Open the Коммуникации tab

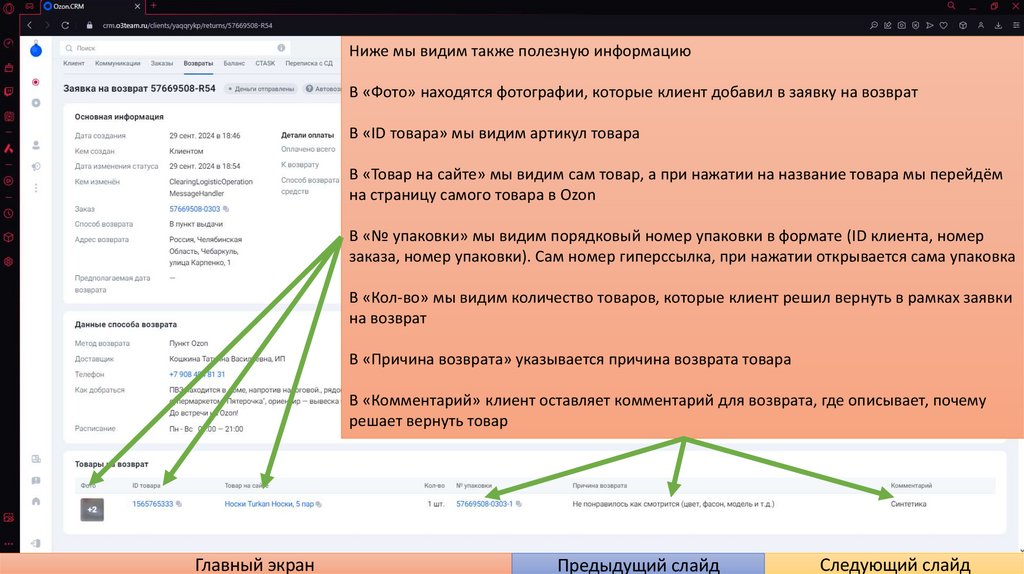[118, 63]
